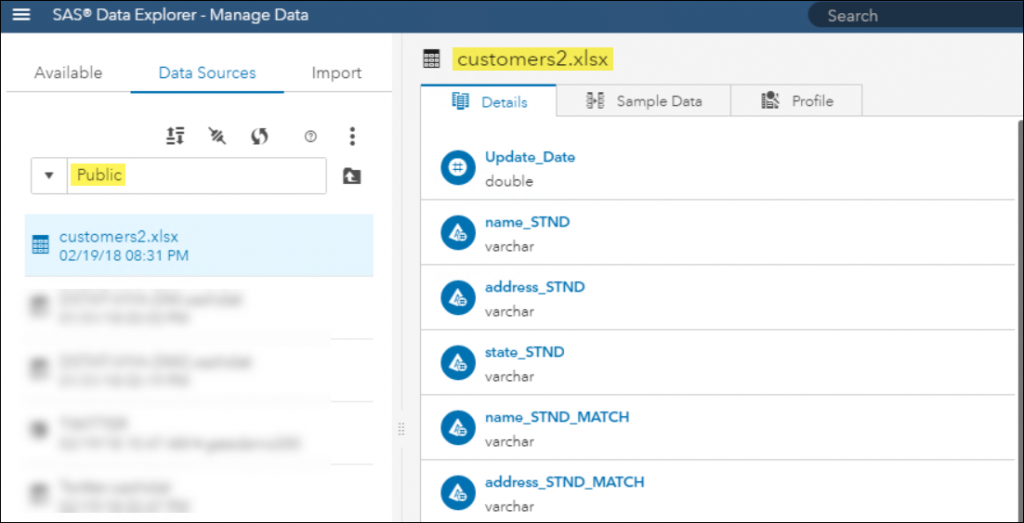Click the character icon for name_STND

coord(458,232)
